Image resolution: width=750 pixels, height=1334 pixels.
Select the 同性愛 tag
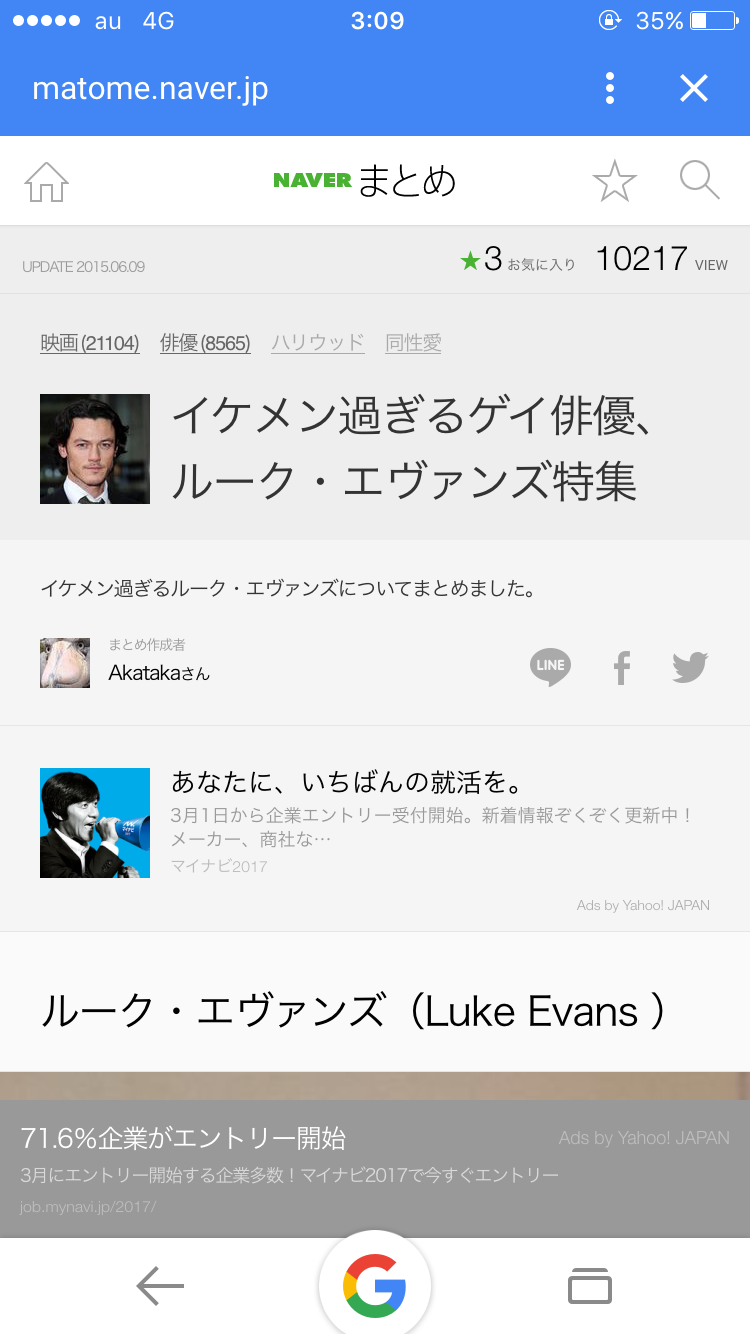413,343
